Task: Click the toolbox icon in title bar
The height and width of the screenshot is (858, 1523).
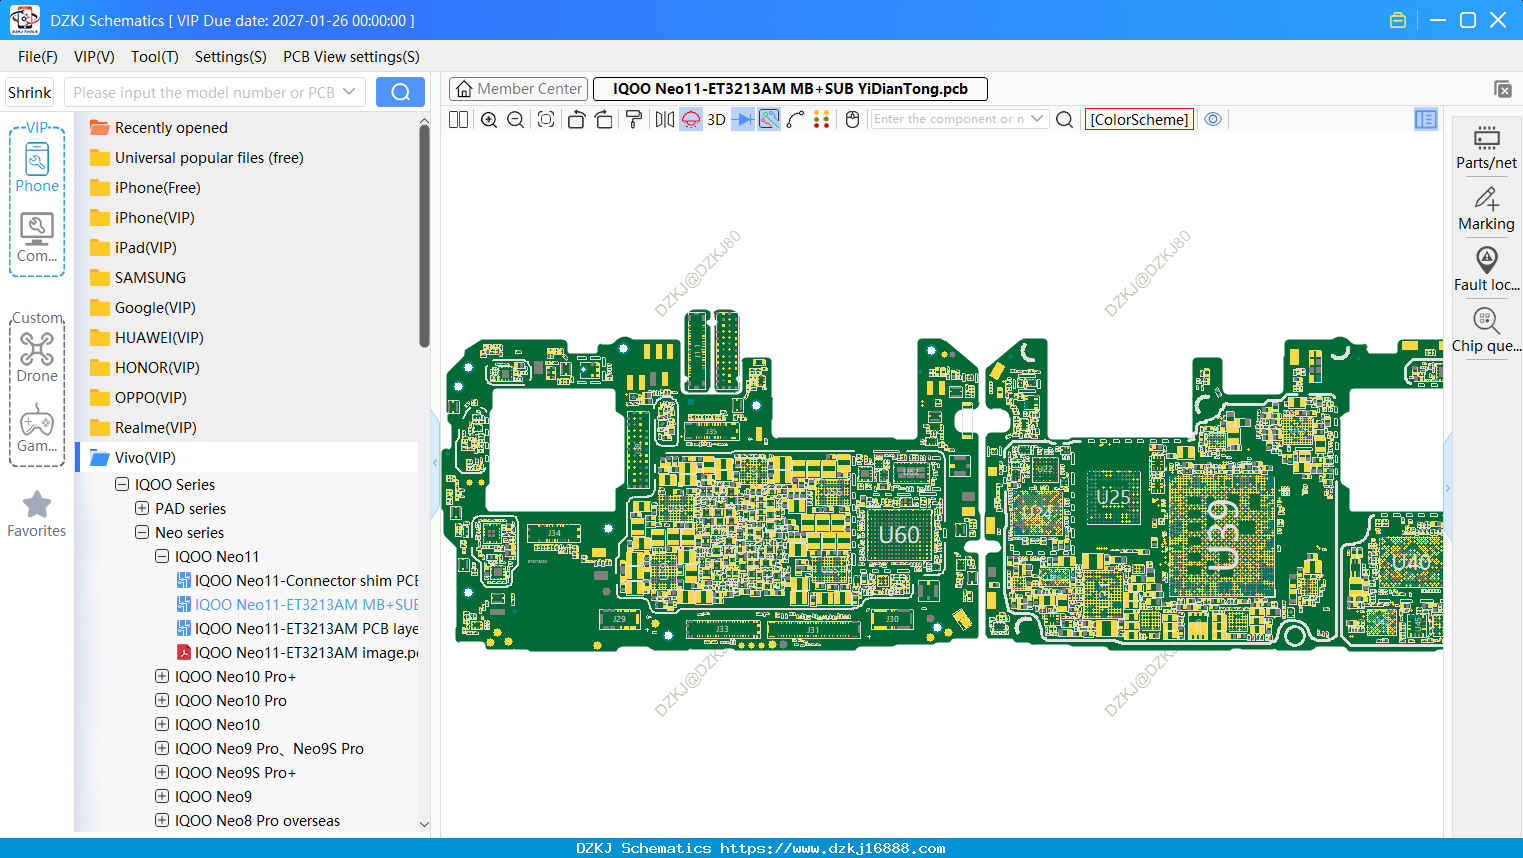Action: point(1398,20)
